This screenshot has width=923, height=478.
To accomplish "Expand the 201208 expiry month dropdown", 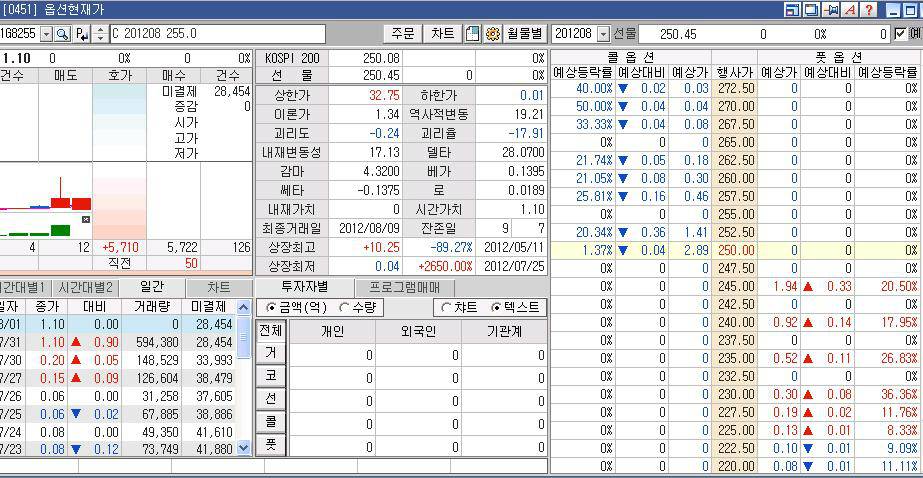I will tap(602, 34).
